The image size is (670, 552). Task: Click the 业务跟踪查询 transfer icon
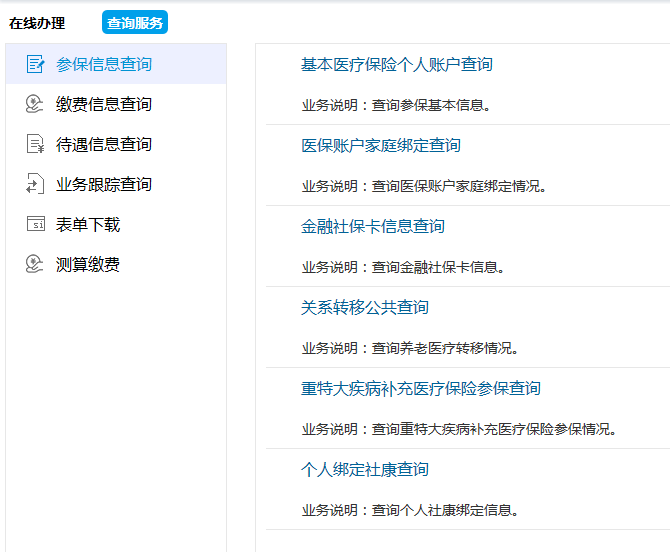pos(35,184)
